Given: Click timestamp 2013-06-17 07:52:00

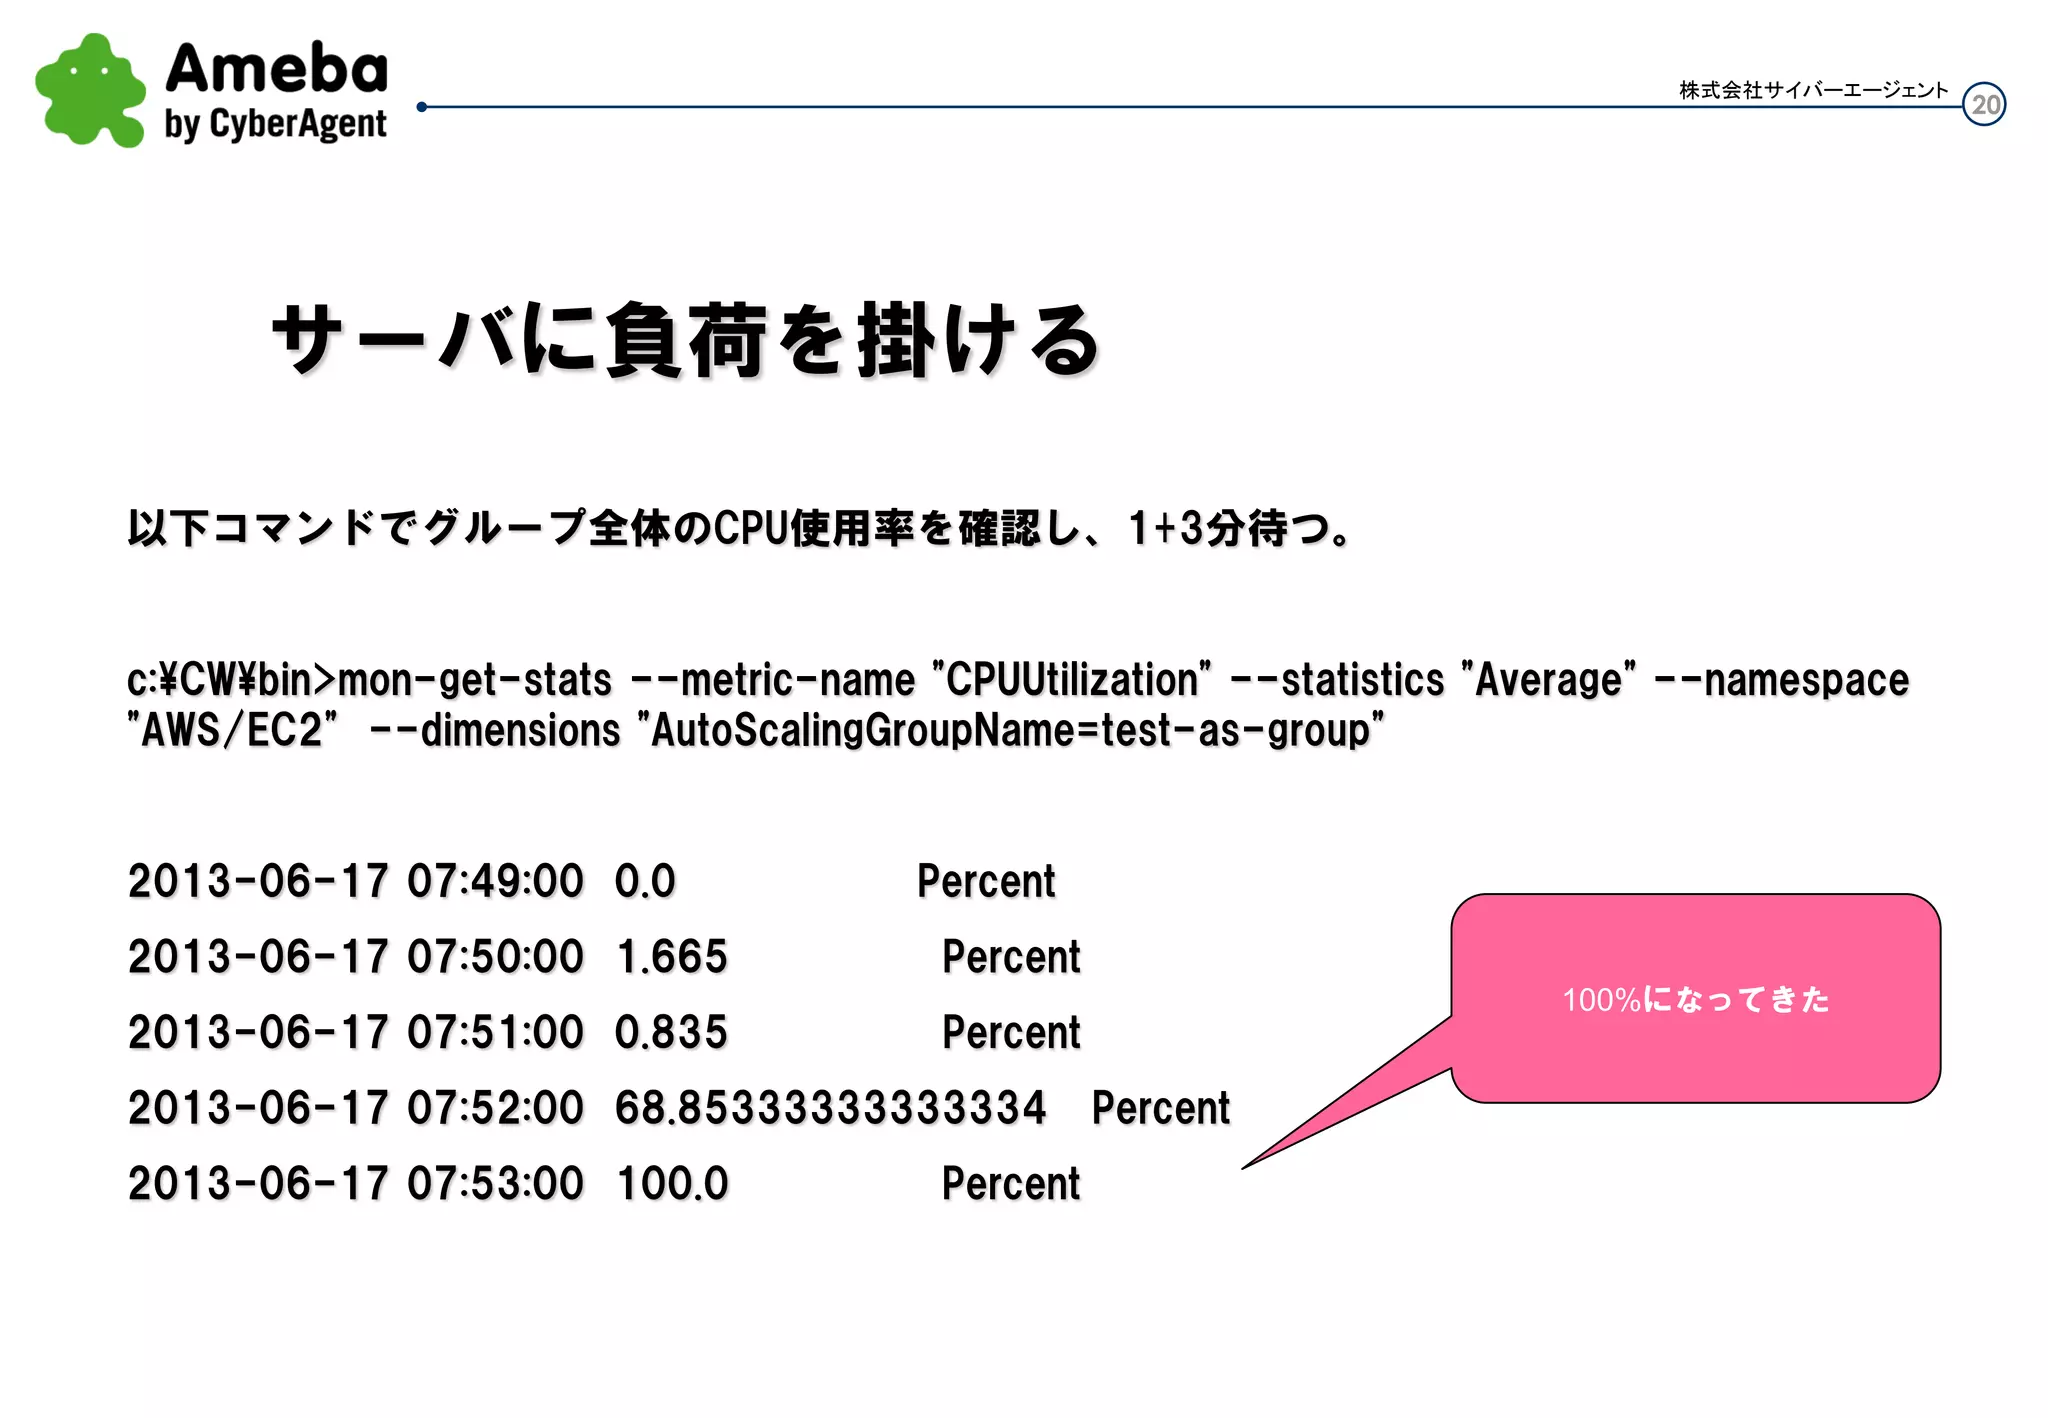Looking at the screenshot, I should tap(355, 1108).
